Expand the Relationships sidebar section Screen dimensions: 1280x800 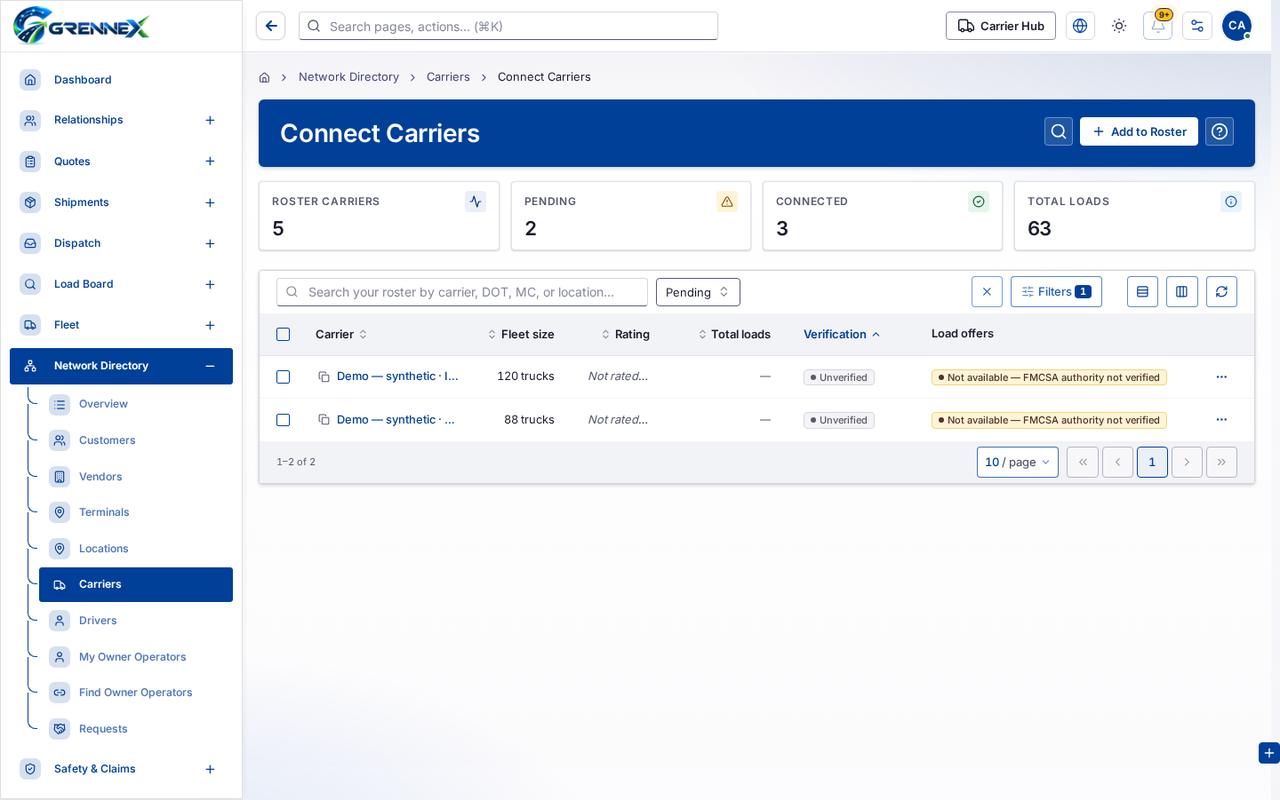pos(210,120)
